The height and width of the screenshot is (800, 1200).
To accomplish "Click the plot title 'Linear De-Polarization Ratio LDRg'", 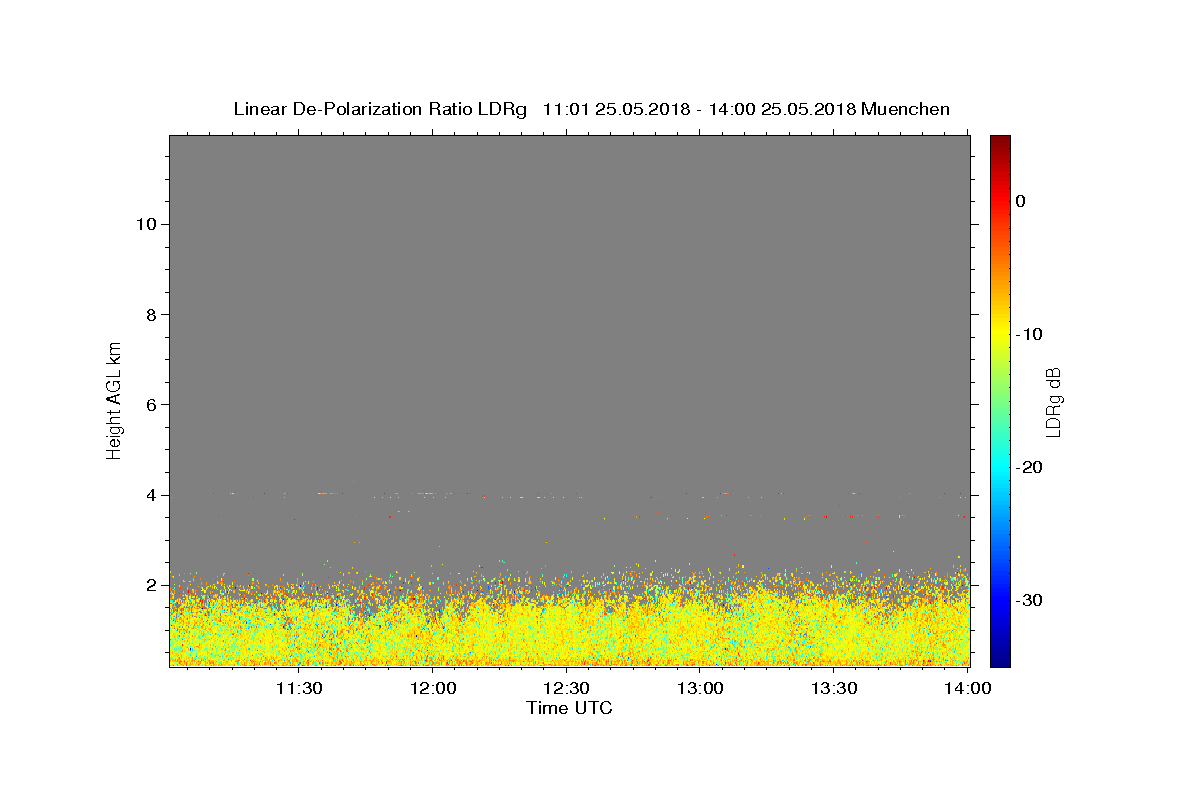I will (380, 109).
